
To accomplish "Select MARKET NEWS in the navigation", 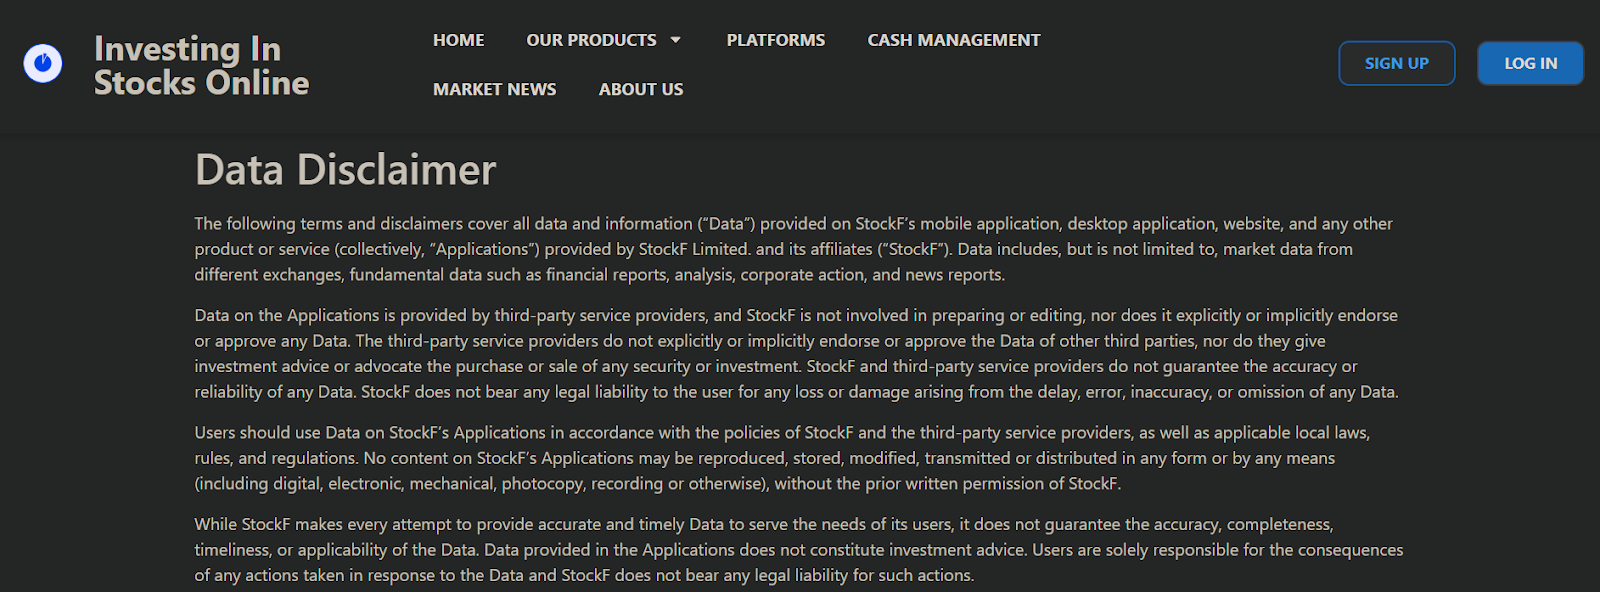I will click(x=494, y=89).
